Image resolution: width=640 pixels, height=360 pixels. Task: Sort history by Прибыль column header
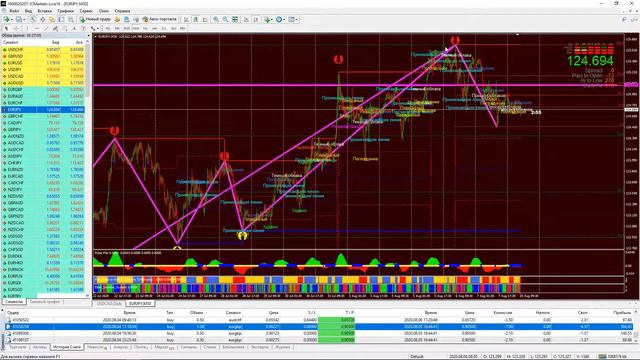pyautogui.click(x=622, y=312)
